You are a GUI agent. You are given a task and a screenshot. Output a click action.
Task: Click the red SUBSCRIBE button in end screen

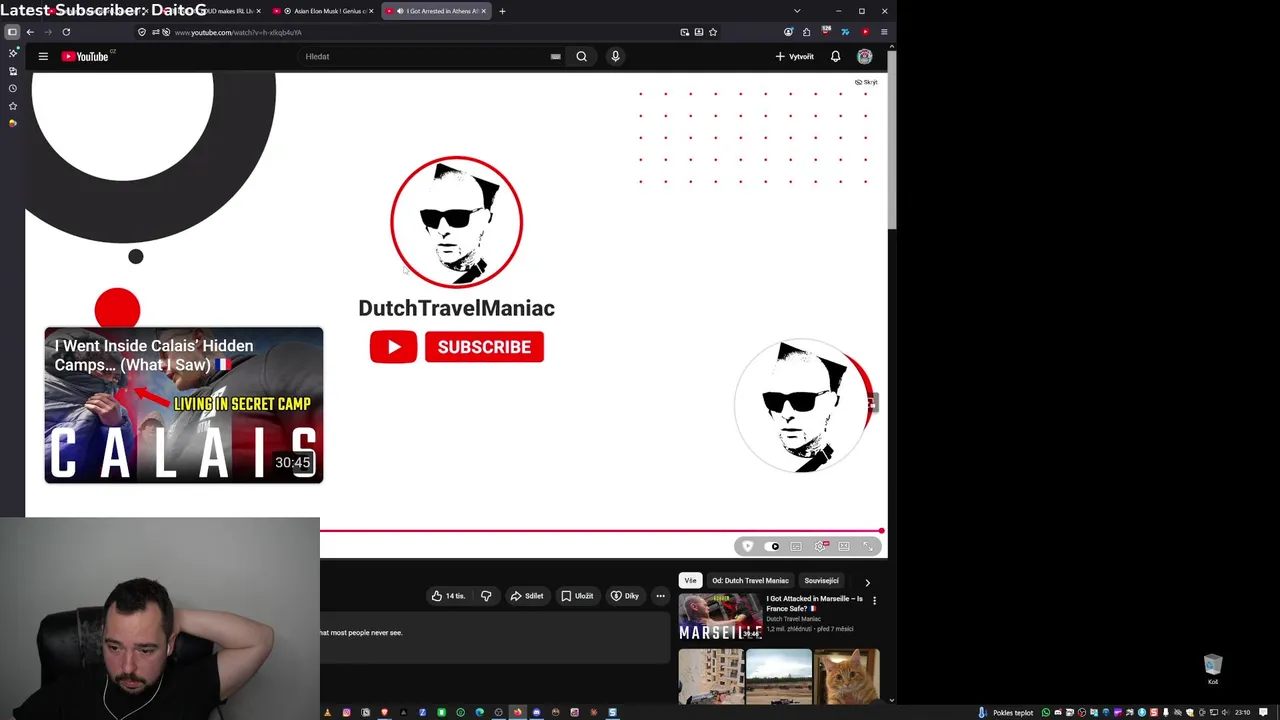tap(484, 347)
